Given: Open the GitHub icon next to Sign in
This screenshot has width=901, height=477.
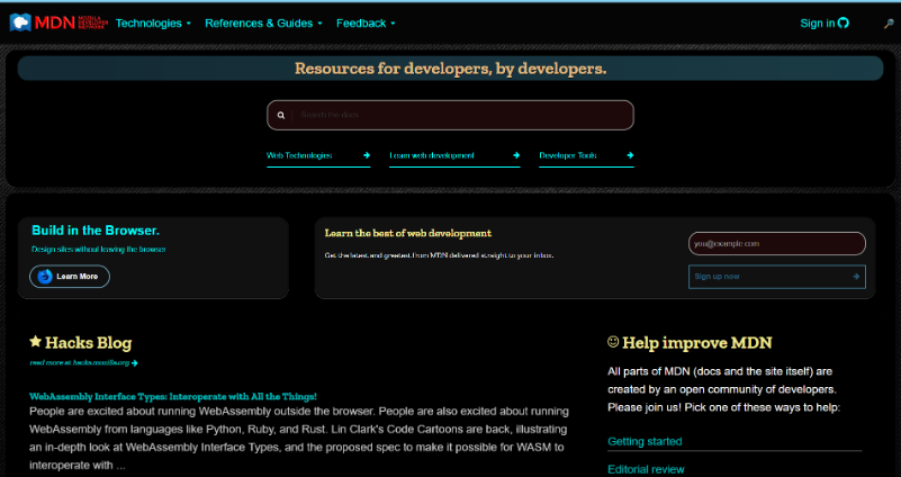Looking at the screenshot, I should tap(843, 23).
